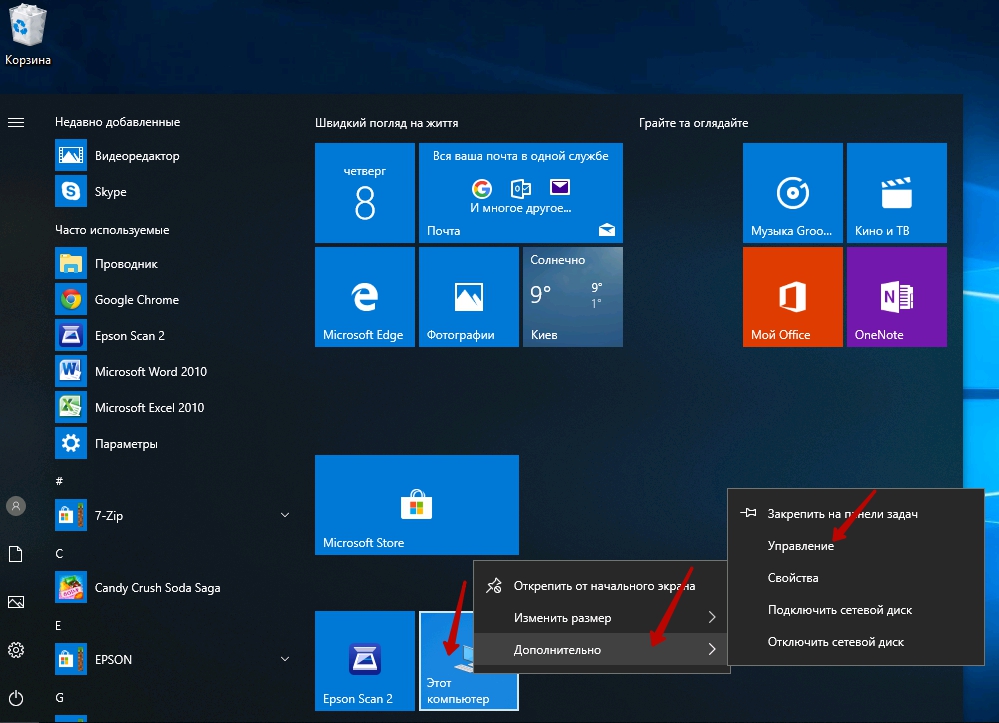
Task: Click 'Закрепить на панели задач'
Action: [x=842, y=514]
